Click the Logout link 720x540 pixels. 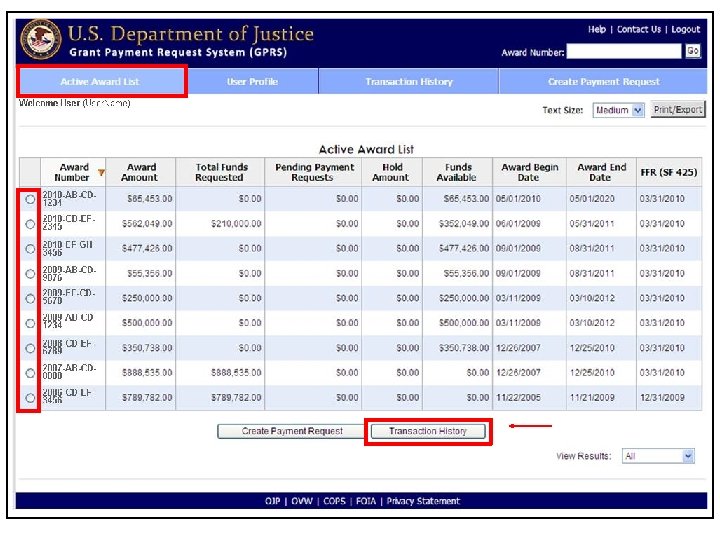coord(686,29)
